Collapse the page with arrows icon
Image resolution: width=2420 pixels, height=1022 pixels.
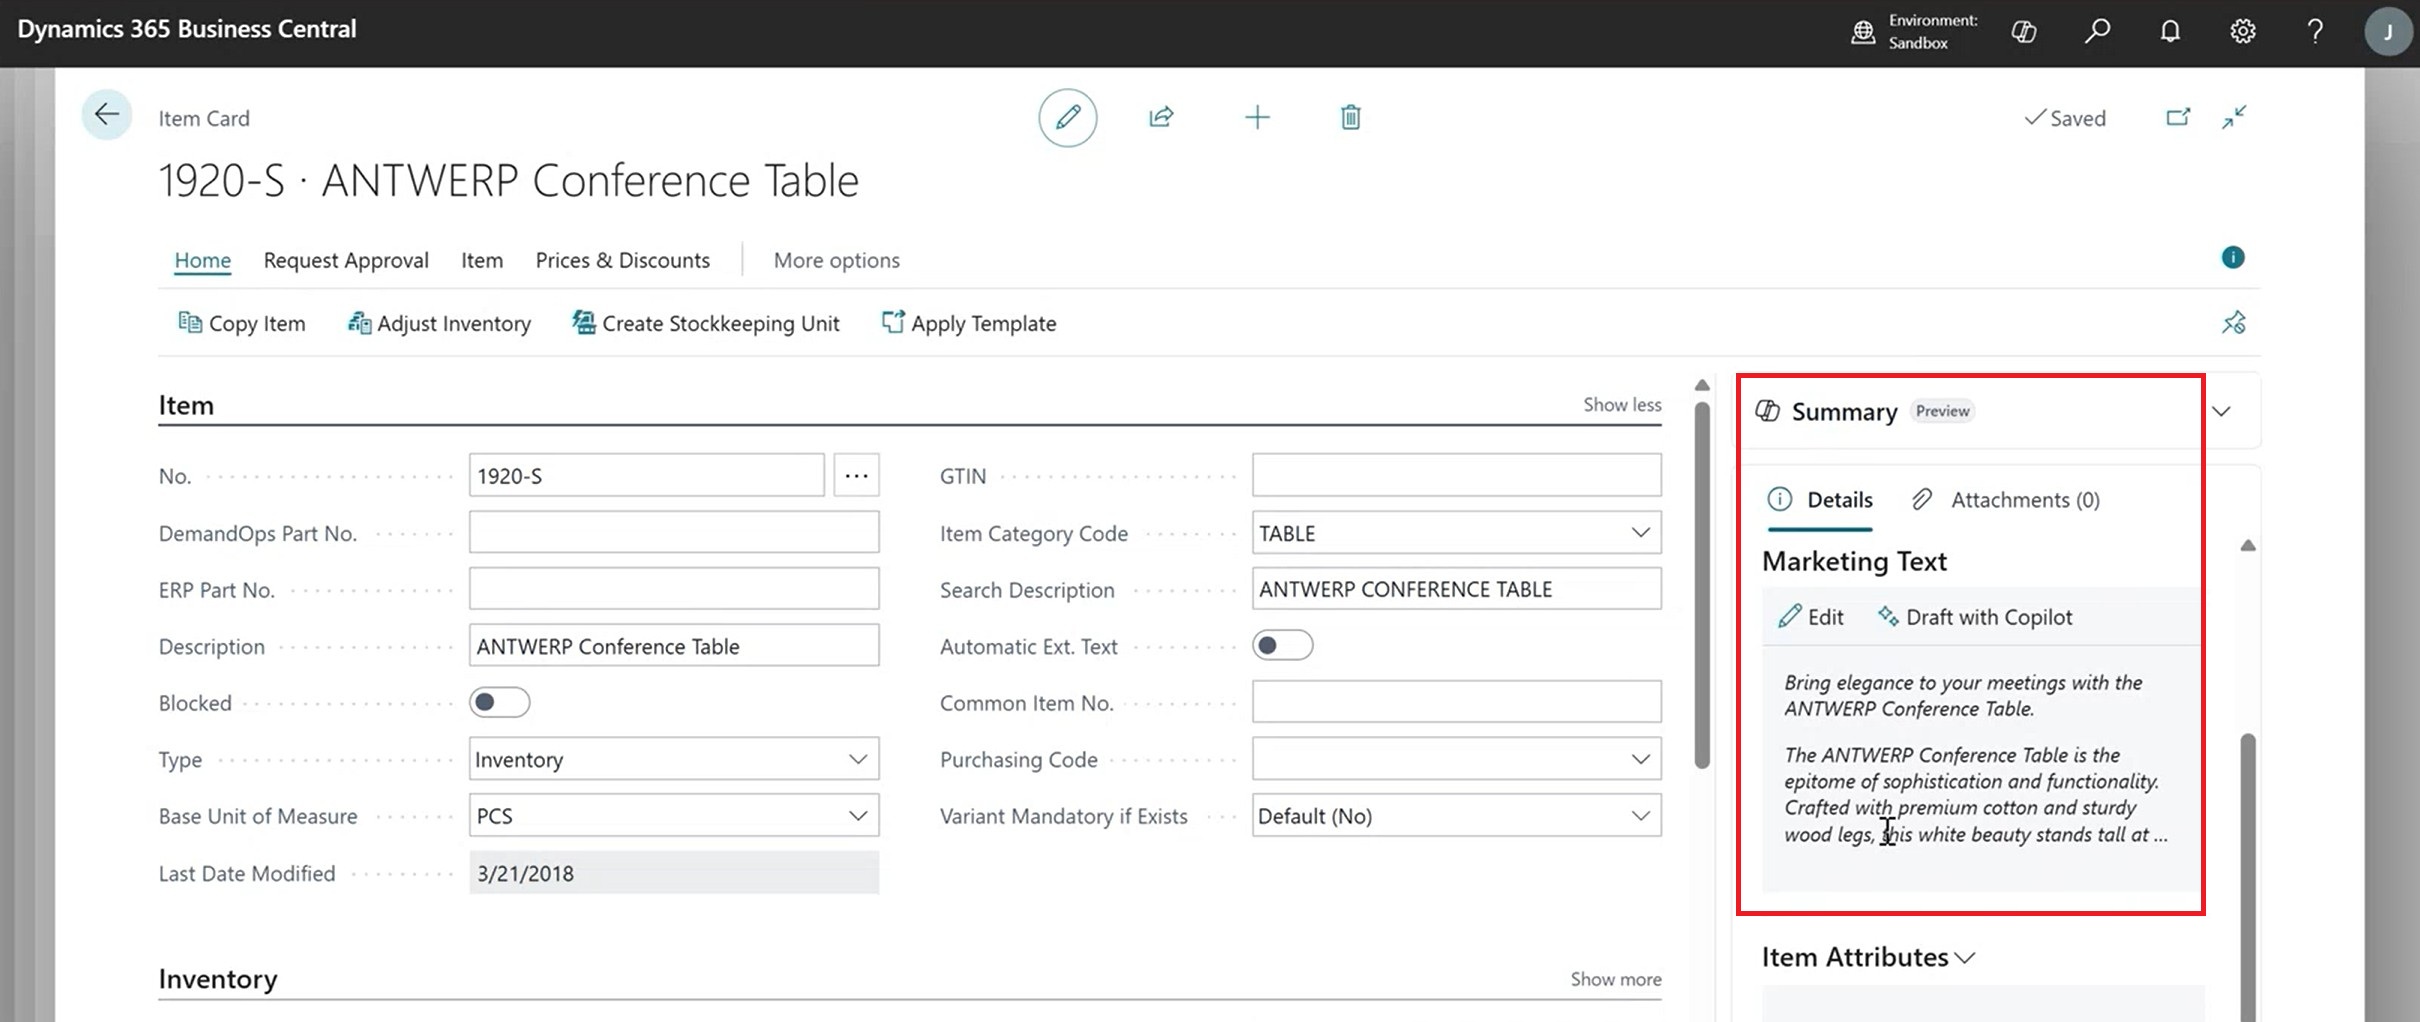pos(2234,117)
